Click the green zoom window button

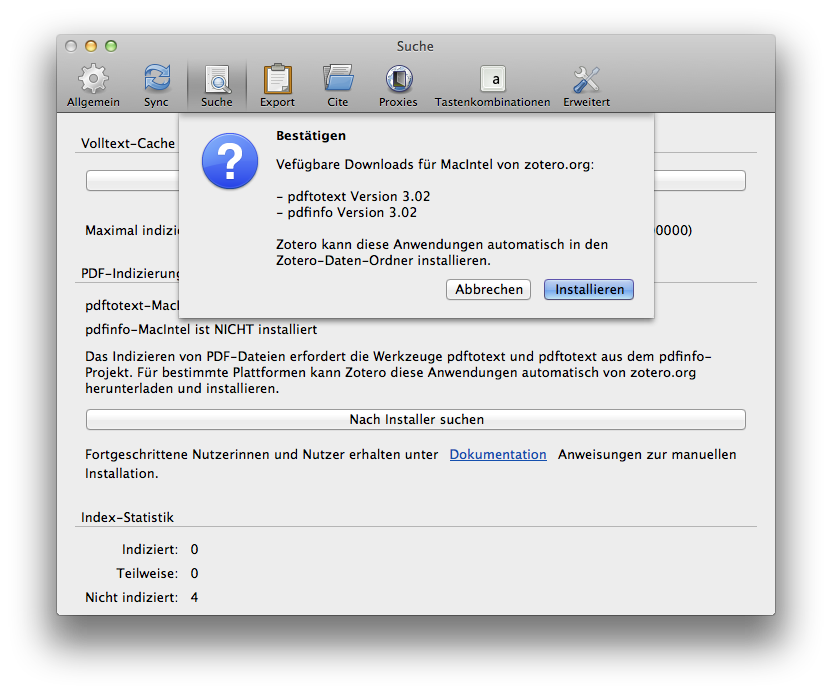[111, 46]
